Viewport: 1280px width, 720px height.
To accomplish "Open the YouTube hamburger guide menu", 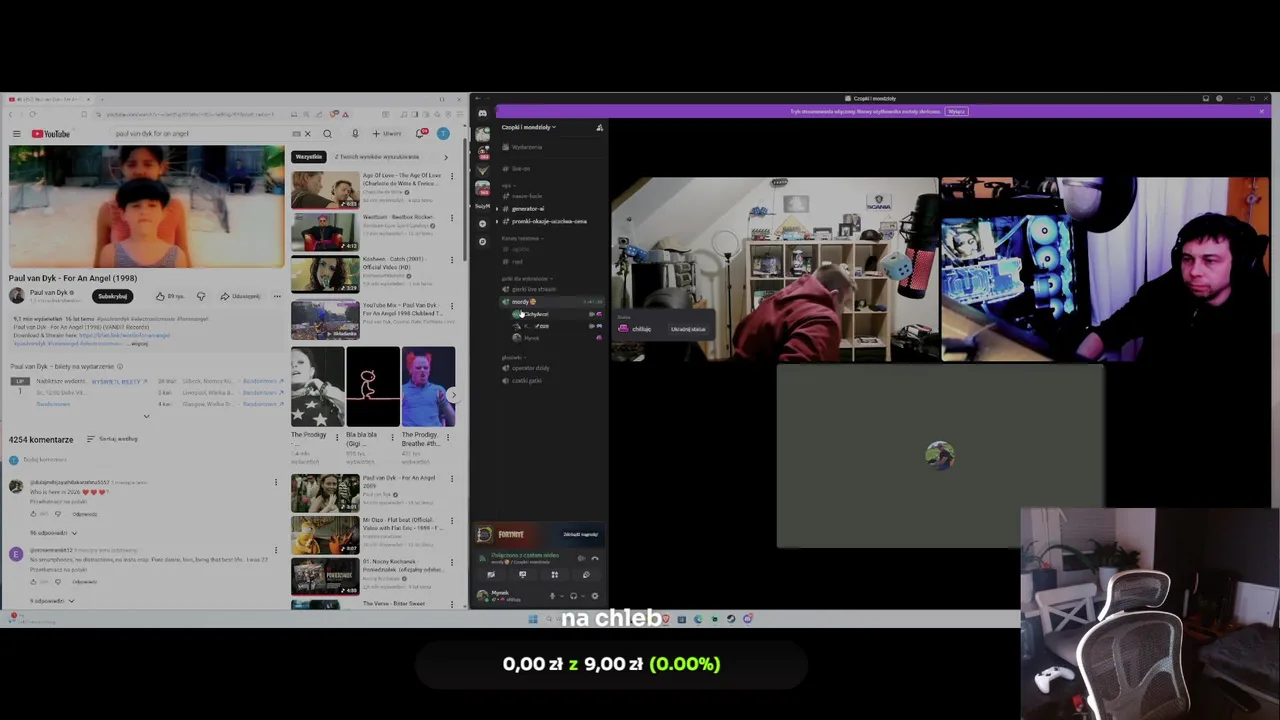I will coord(16,134).
